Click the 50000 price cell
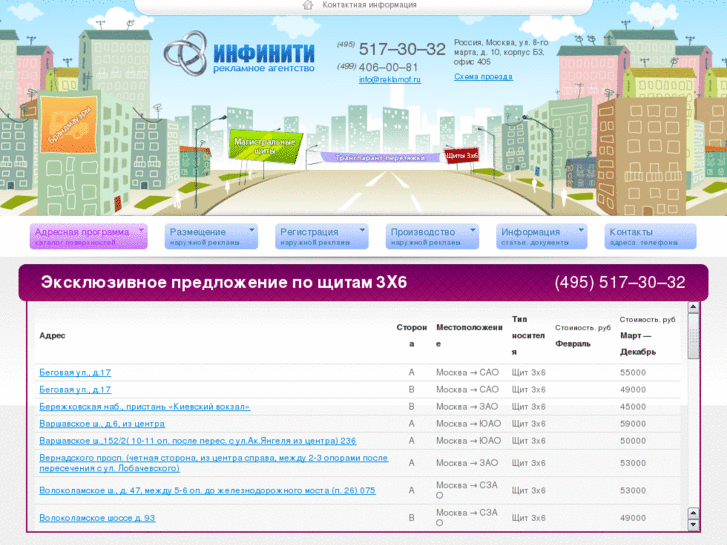This screenshot has height=545, width=727. pos(633,441)
